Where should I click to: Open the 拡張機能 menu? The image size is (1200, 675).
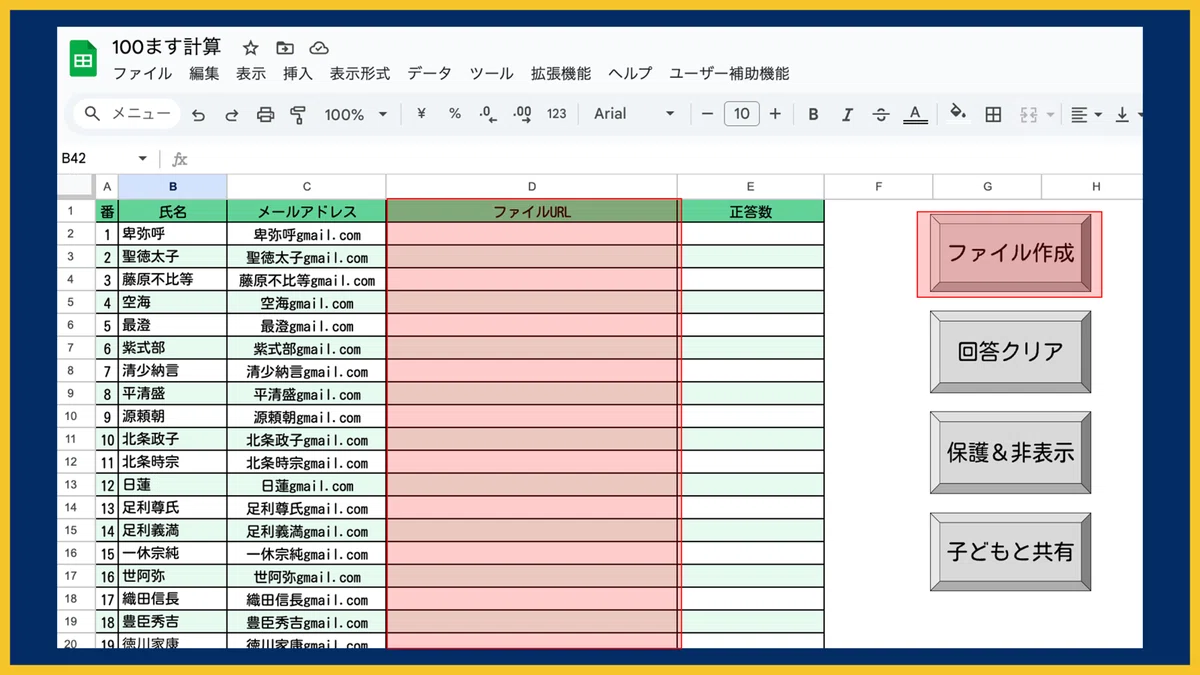pyautogui.click(x=561, y=73)
